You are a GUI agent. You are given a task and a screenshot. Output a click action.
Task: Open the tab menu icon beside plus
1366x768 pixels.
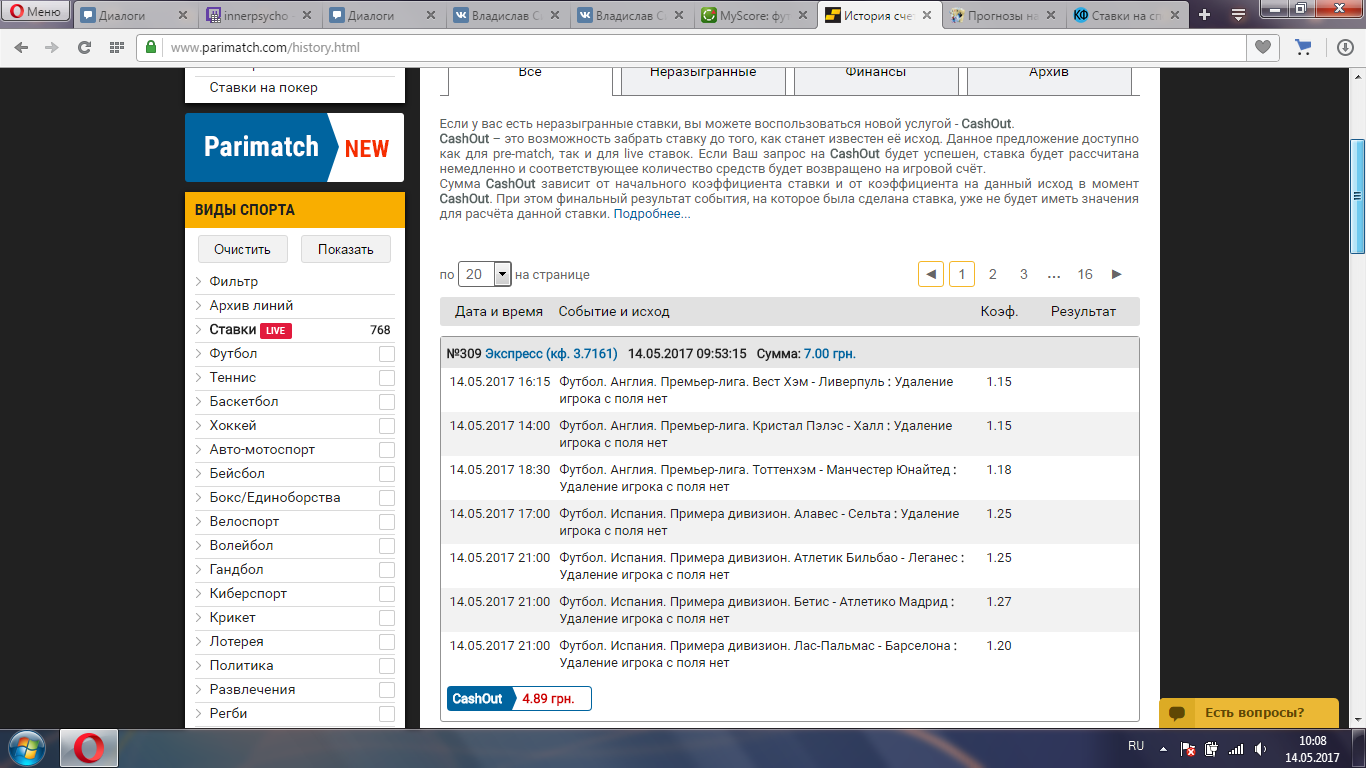1238,15
